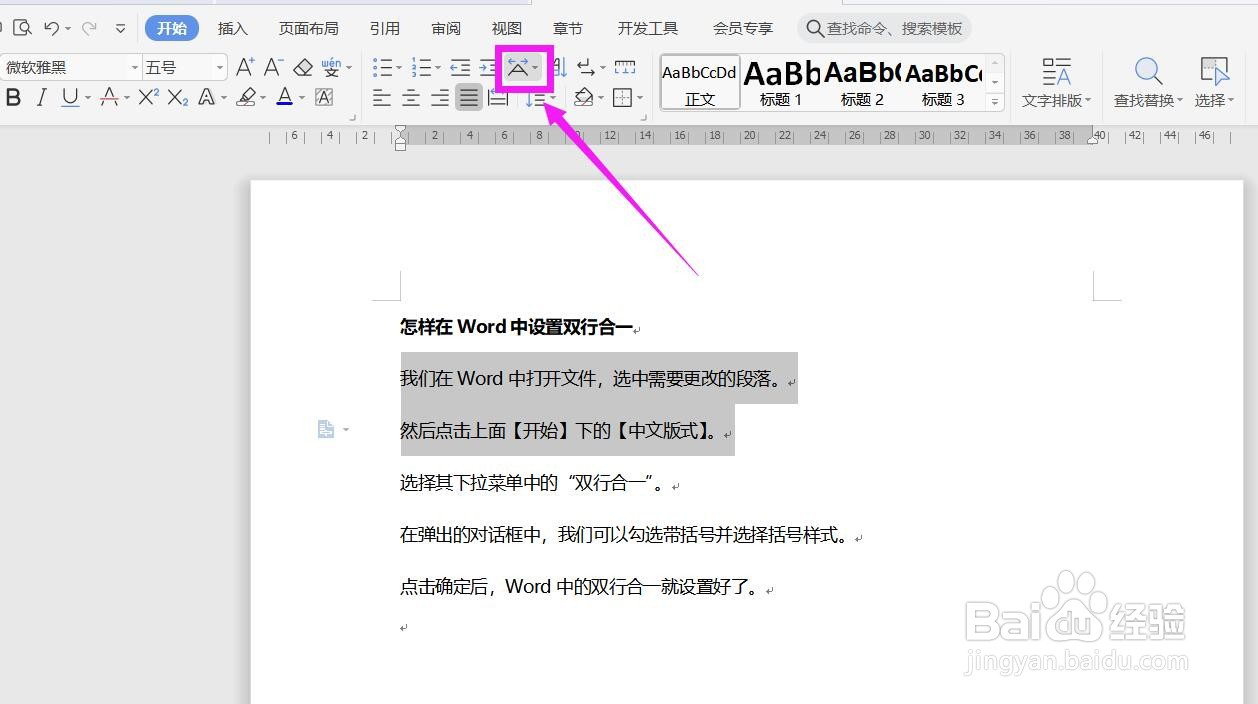Screen dimensions: 1258x704
Task: Click the character border icon
Action: click(x=324, y=97)
